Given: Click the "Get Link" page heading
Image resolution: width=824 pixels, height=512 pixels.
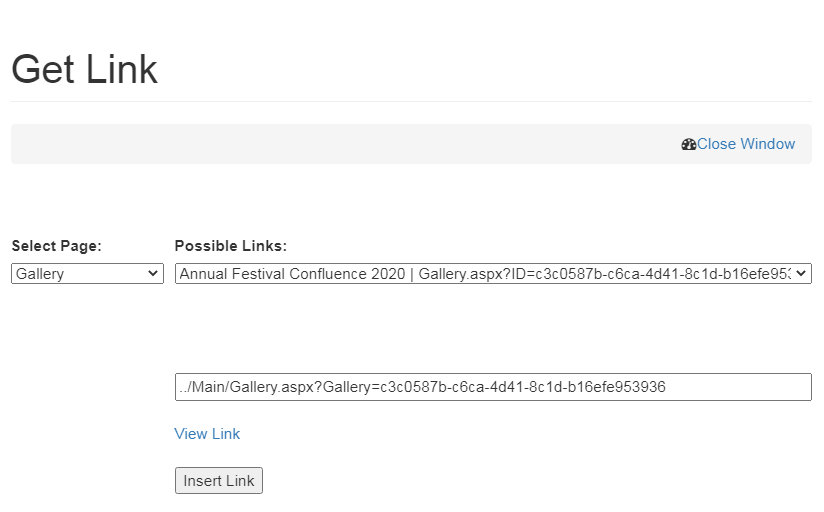Looking at the screenshot, I should 84,69.
